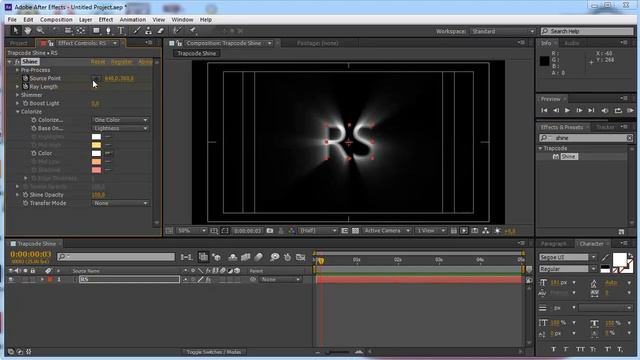Click the timeline zoom slider
The height and width of the screenshot is (360, 640).
(338, 352)
